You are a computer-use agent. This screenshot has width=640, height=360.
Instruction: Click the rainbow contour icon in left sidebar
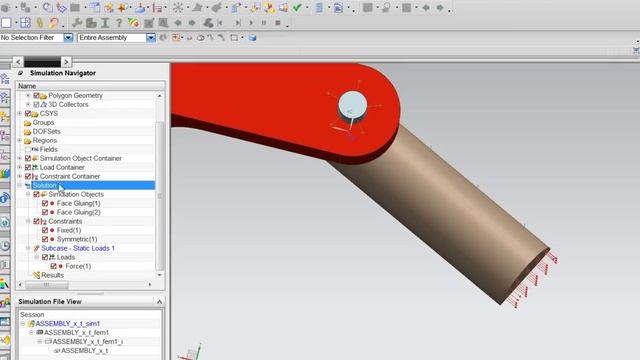4,283
